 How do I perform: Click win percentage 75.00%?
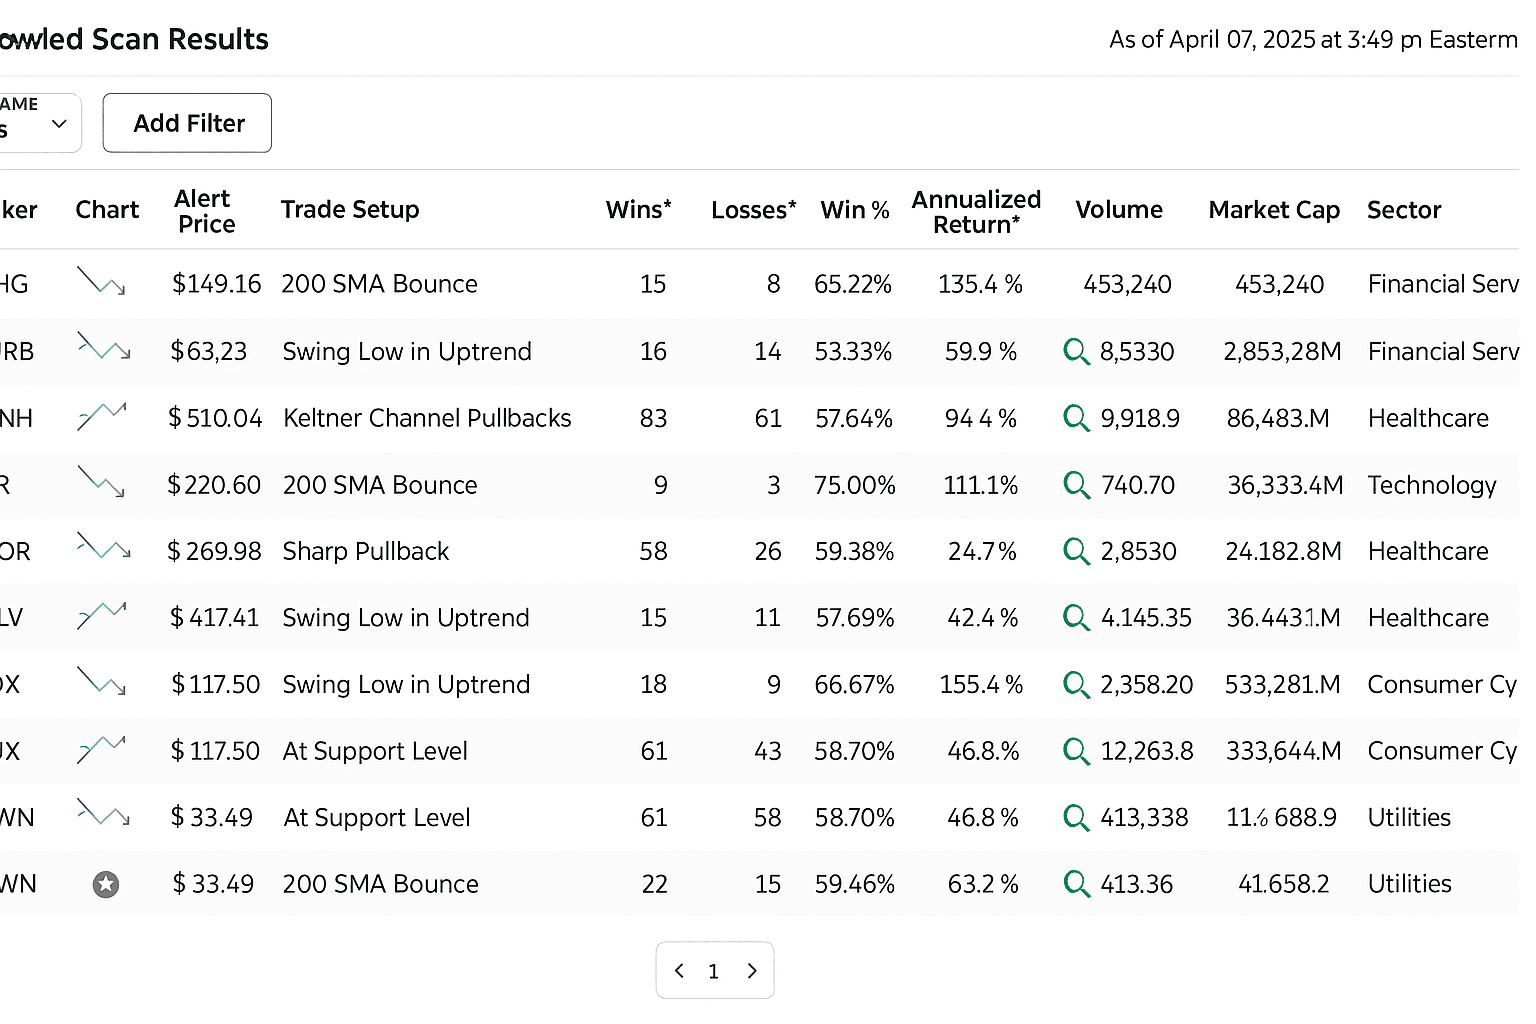tap(855, 485)
